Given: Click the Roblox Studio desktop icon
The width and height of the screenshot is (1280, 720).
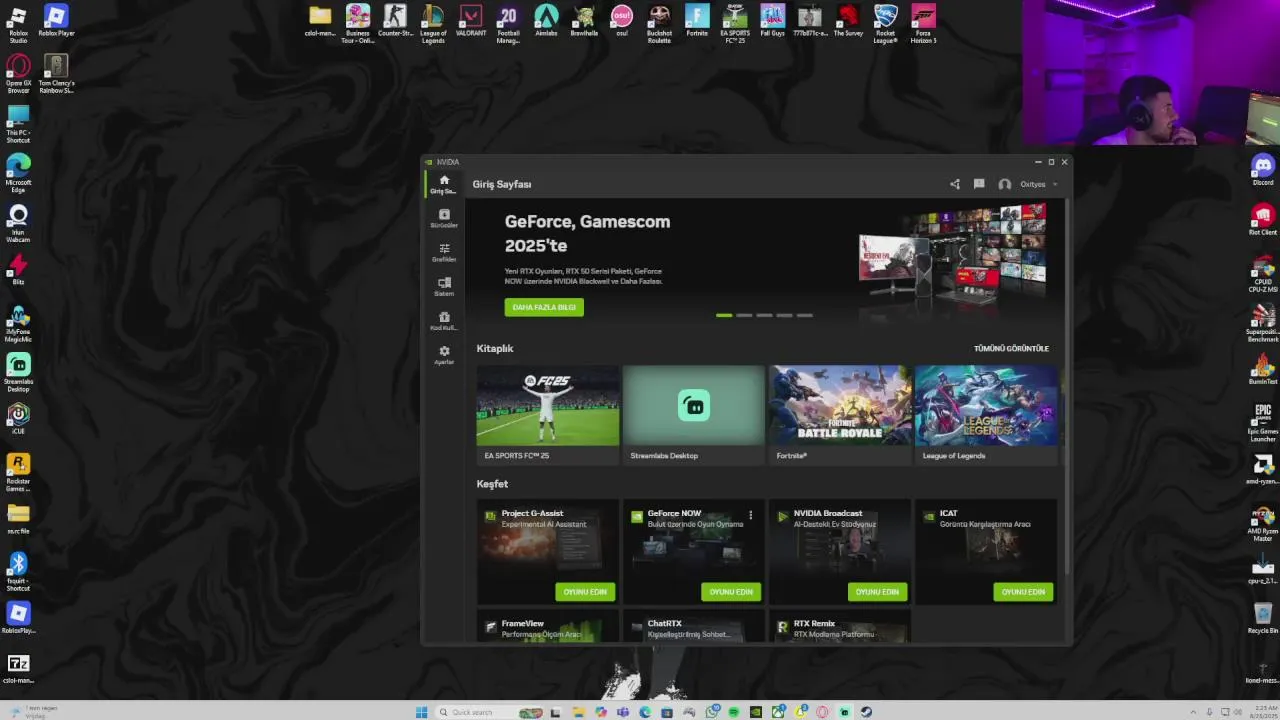Looking at the screenshot, I should point(18,23).
